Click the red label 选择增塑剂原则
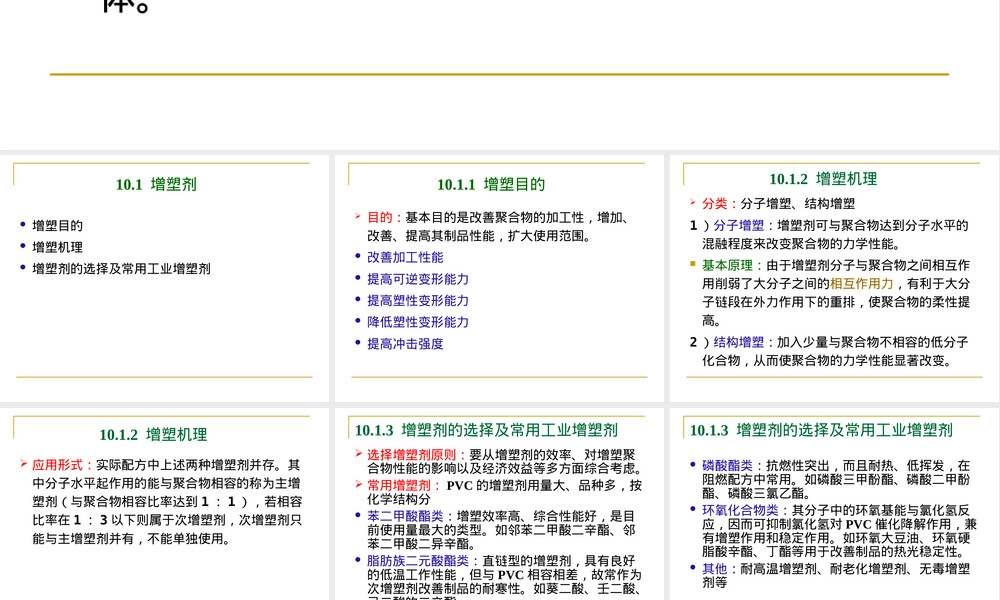The image size is (1000, 600). 411,455
